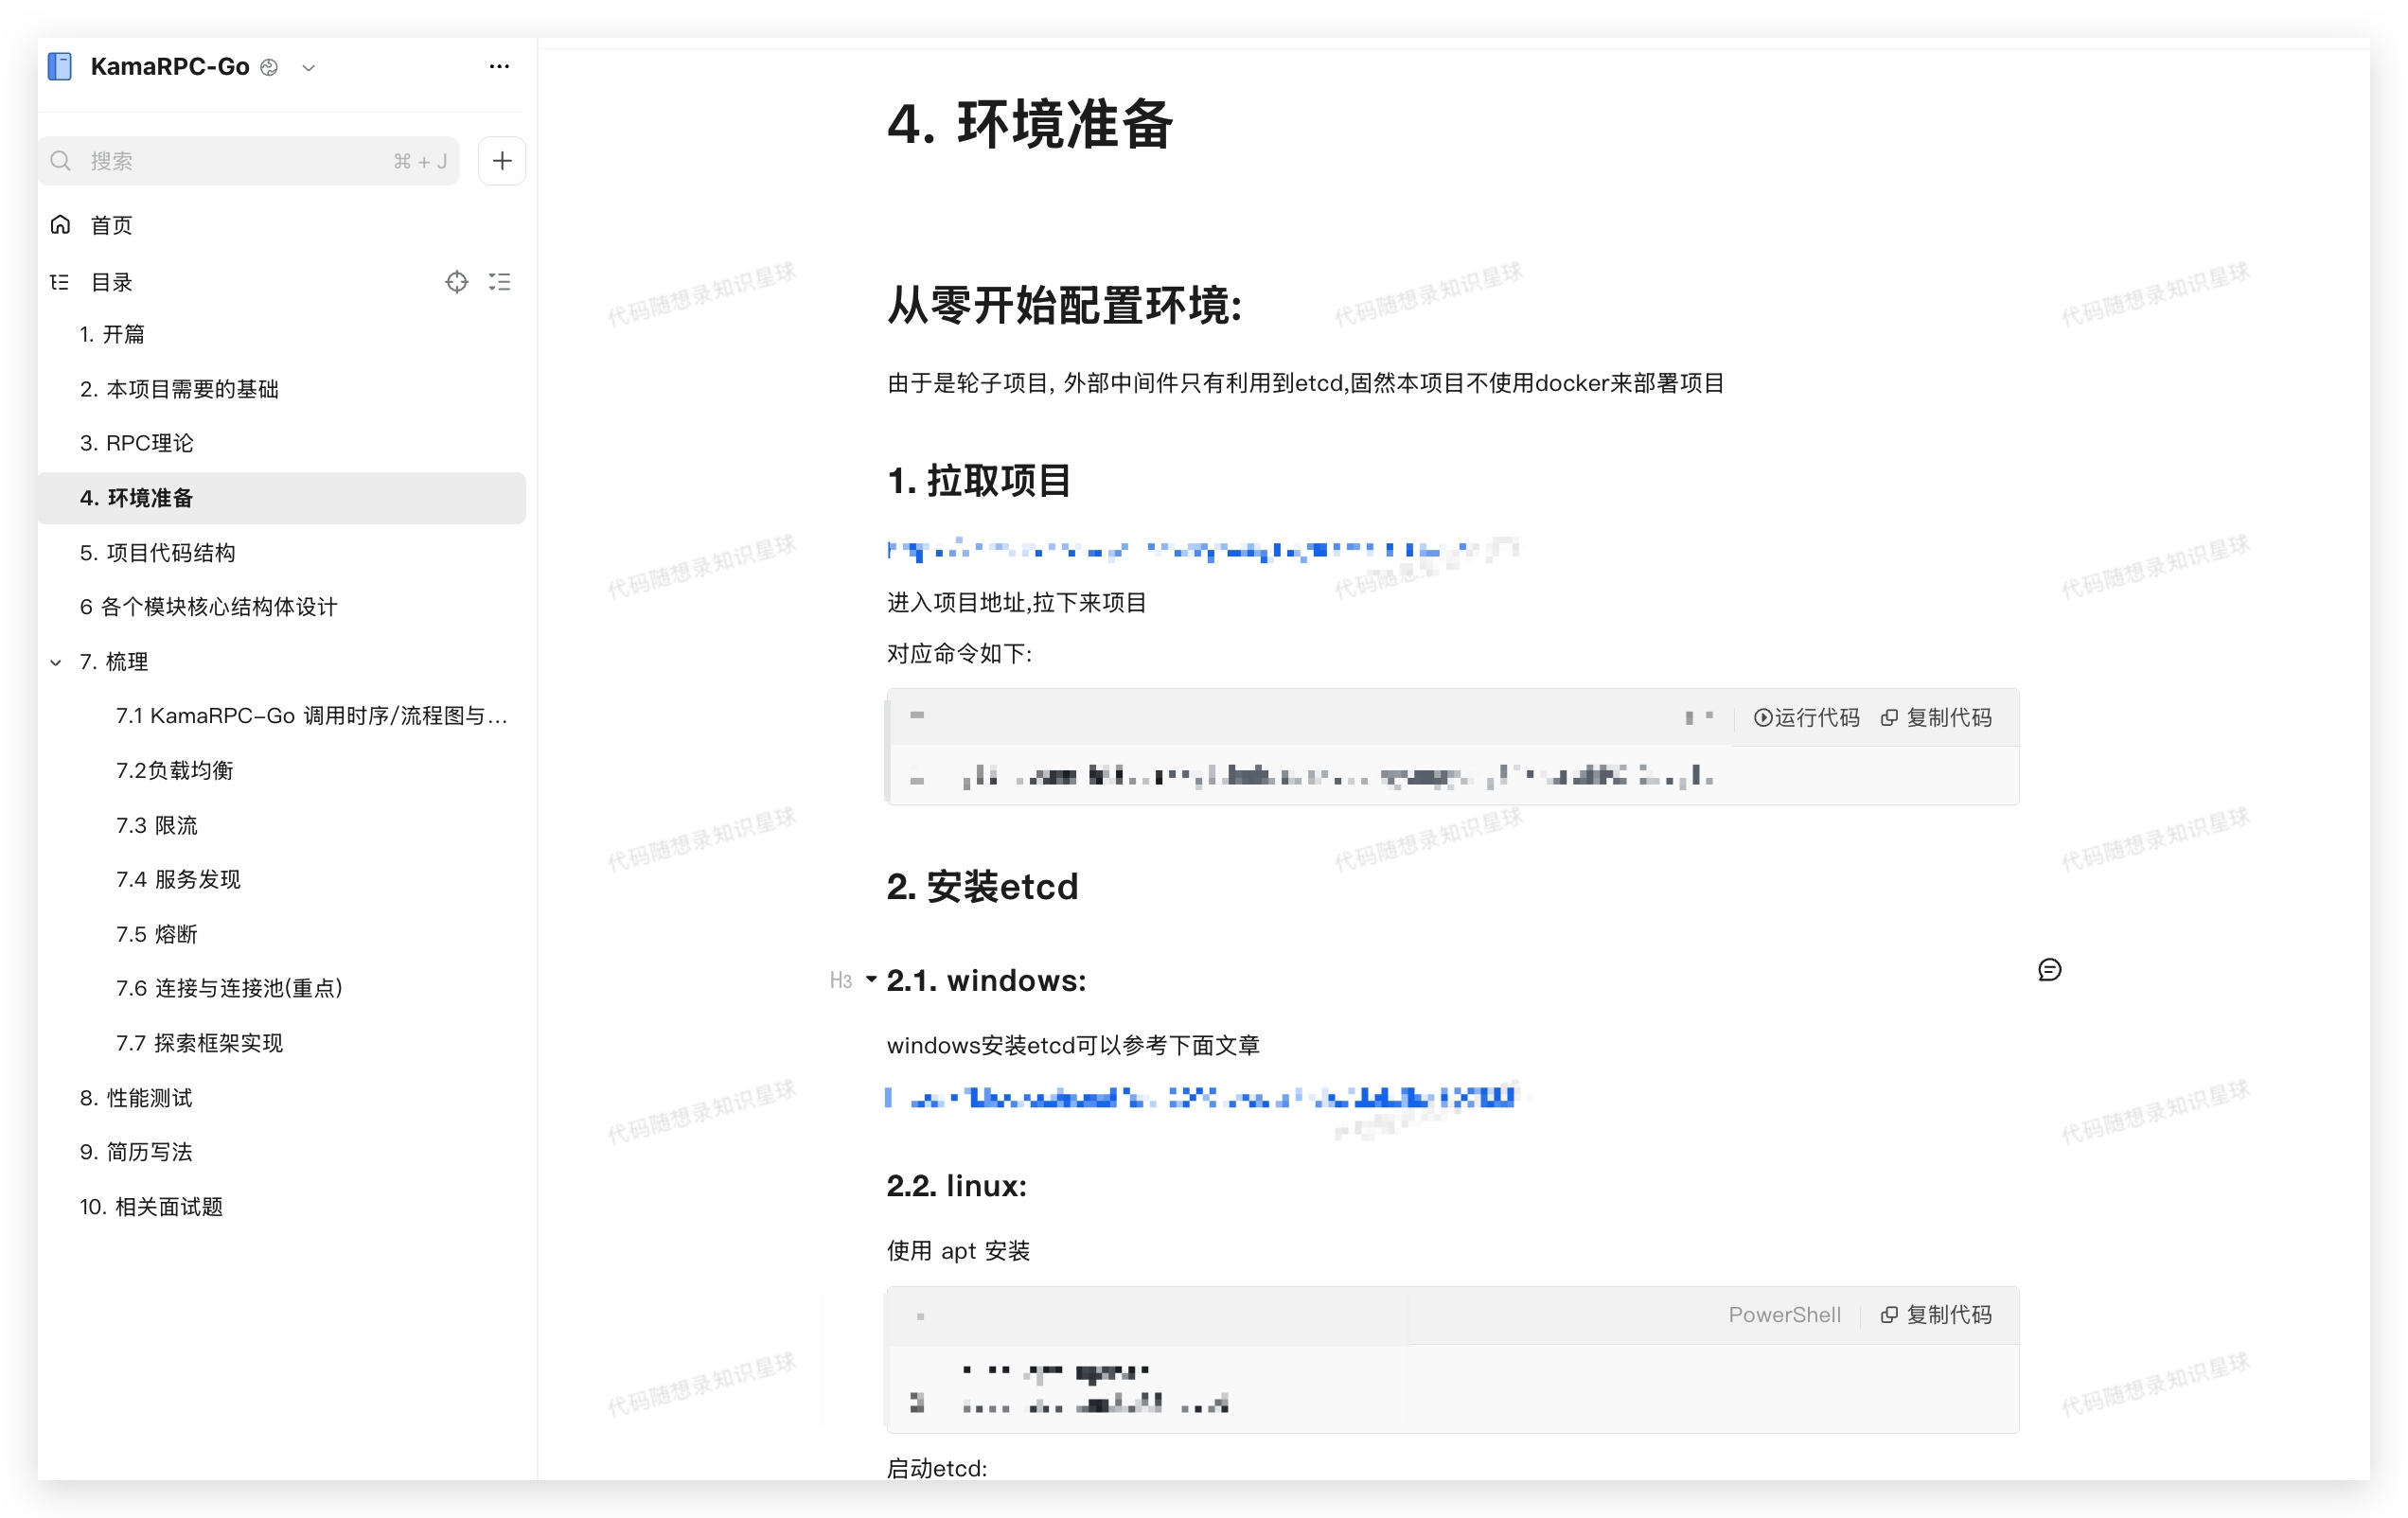Click the KamaRPC-Go knowledge base book icon
2408x1518 pixels.
coord(60,67)
